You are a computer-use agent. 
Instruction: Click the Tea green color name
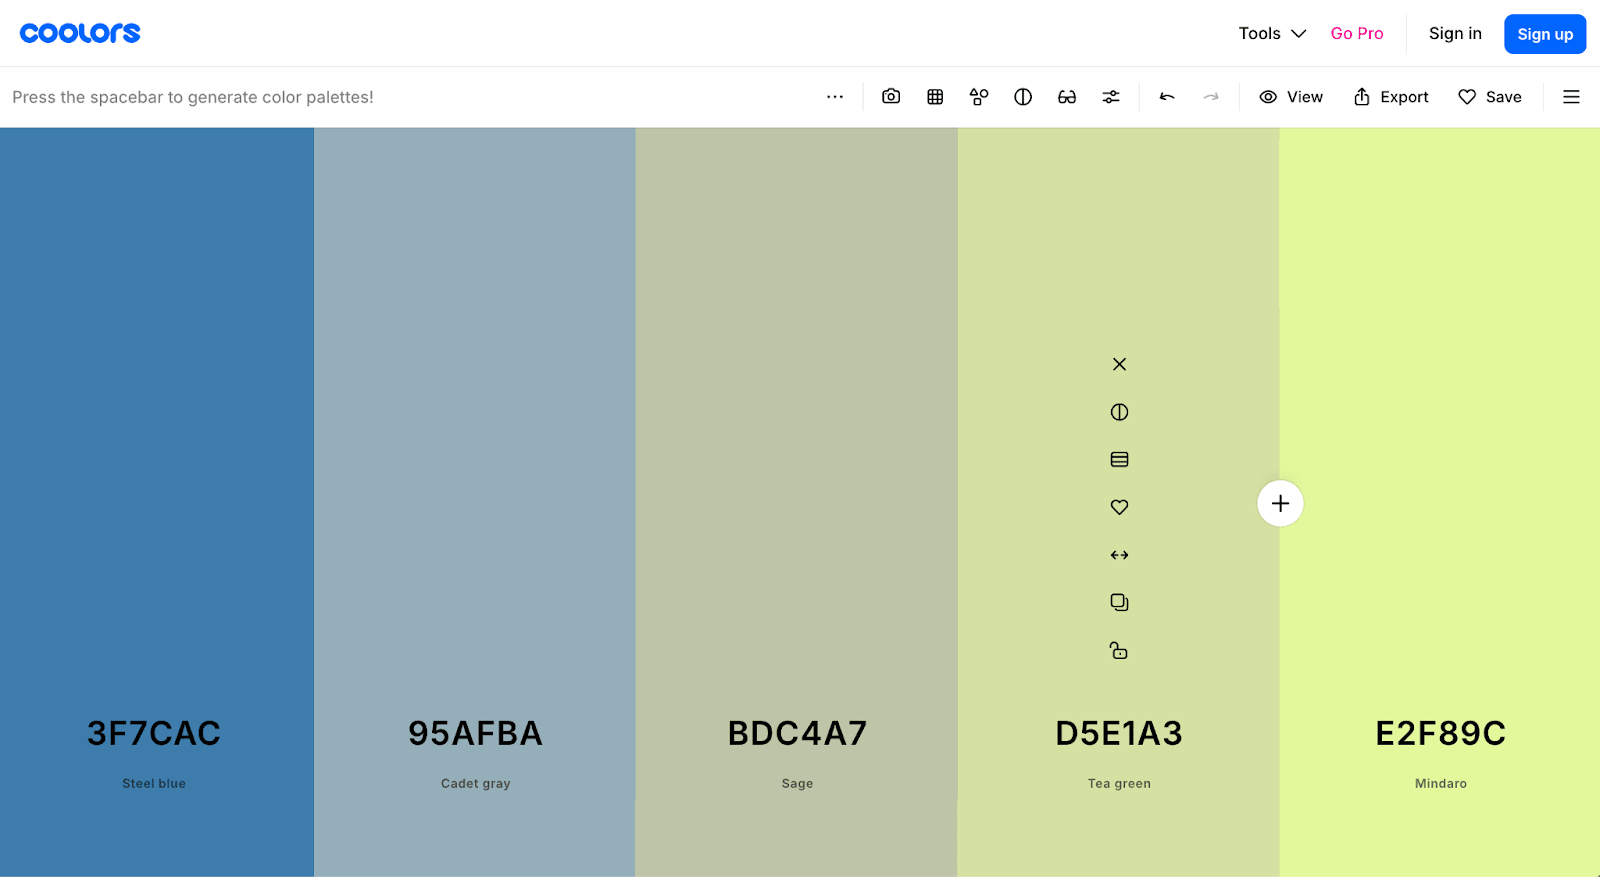coord(1119,783)
